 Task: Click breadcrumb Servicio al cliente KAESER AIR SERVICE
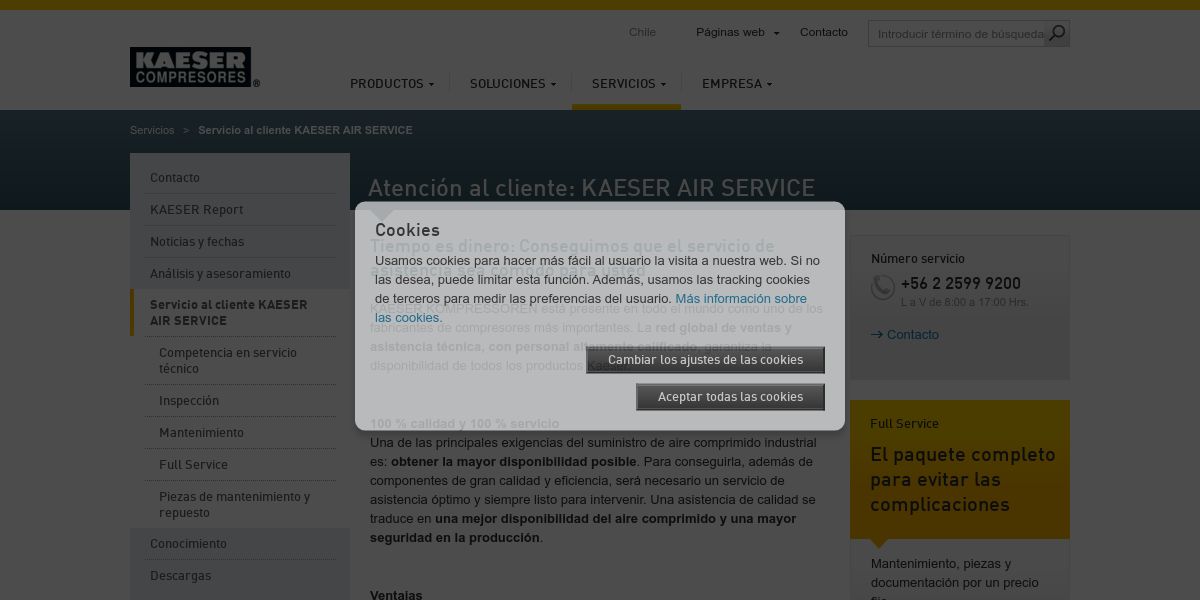(x=305, y=130)
